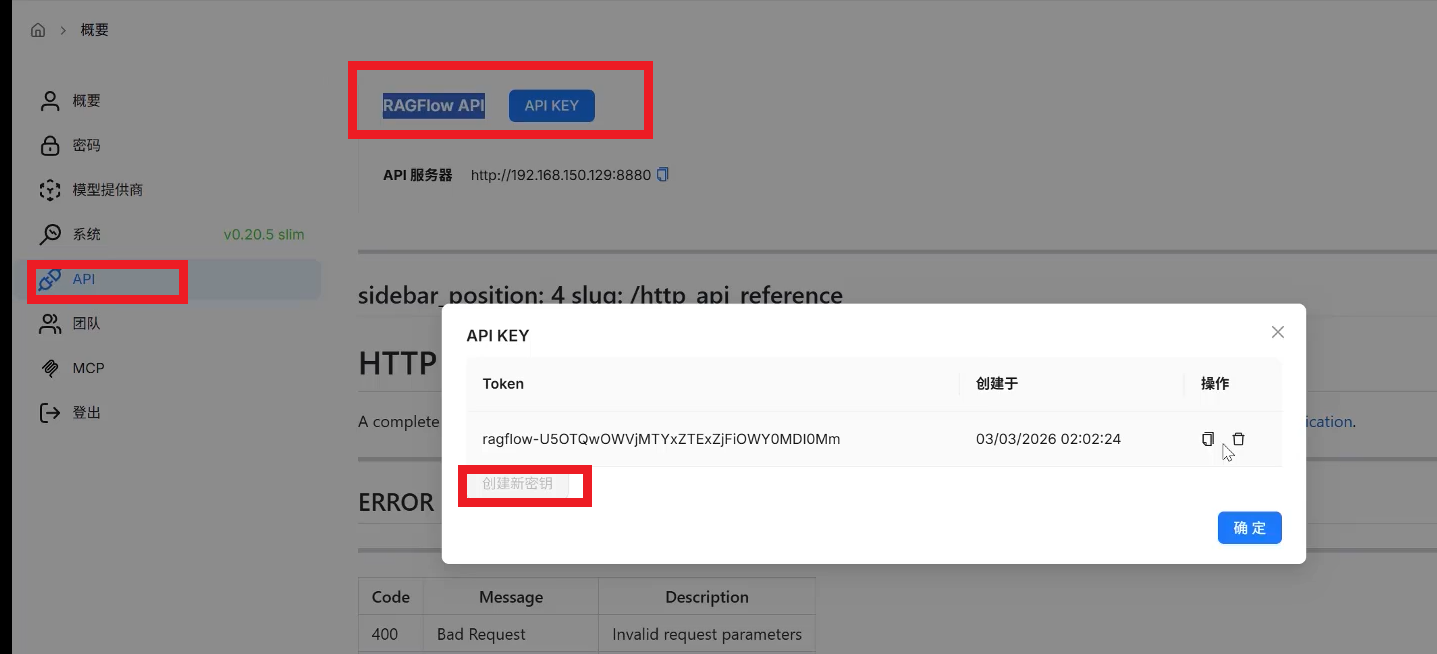The image size is (1437, 654).
Task: Click the 400 code cell
Action: 385,634
